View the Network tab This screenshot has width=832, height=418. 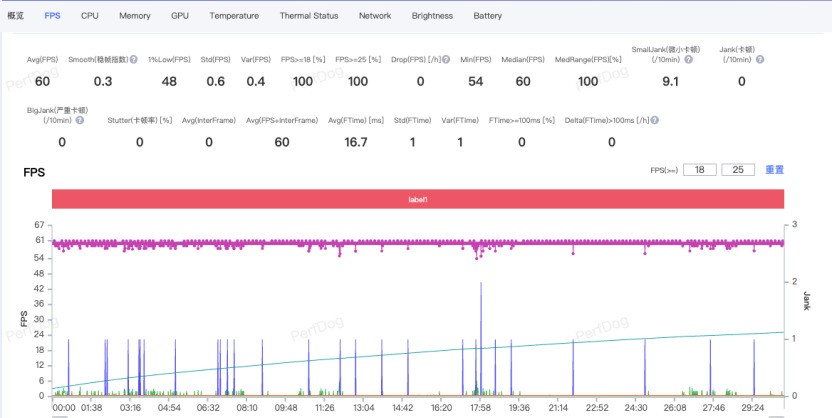point(375,16)
